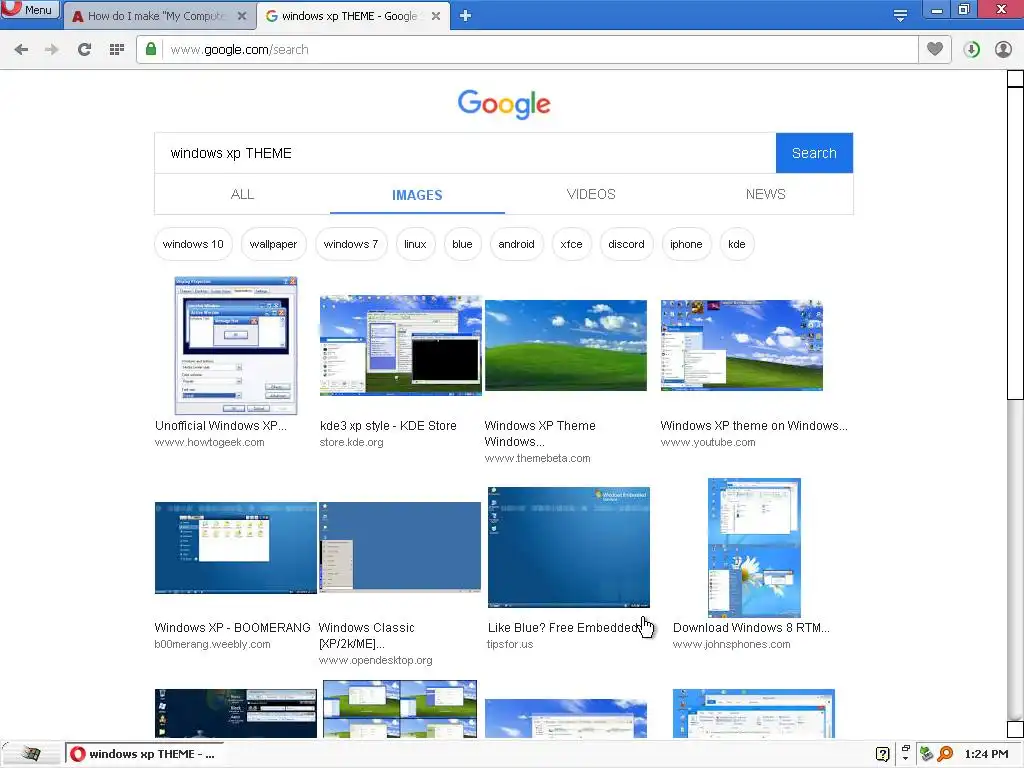The height and width of the screenshot is (768, 1024).
Task: Click the scrollbar up arrow
Action: click(x=1015, y=78)
